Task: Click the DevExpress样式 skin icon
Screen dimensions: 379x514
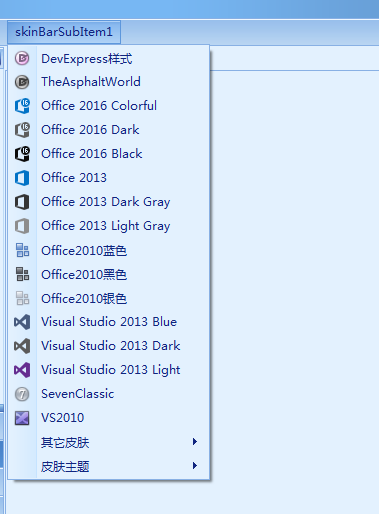Action: [22, 59]
